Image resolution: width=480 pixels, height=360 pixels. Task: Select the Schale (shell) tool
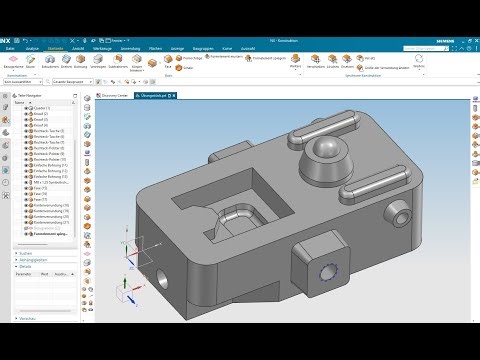184,68
